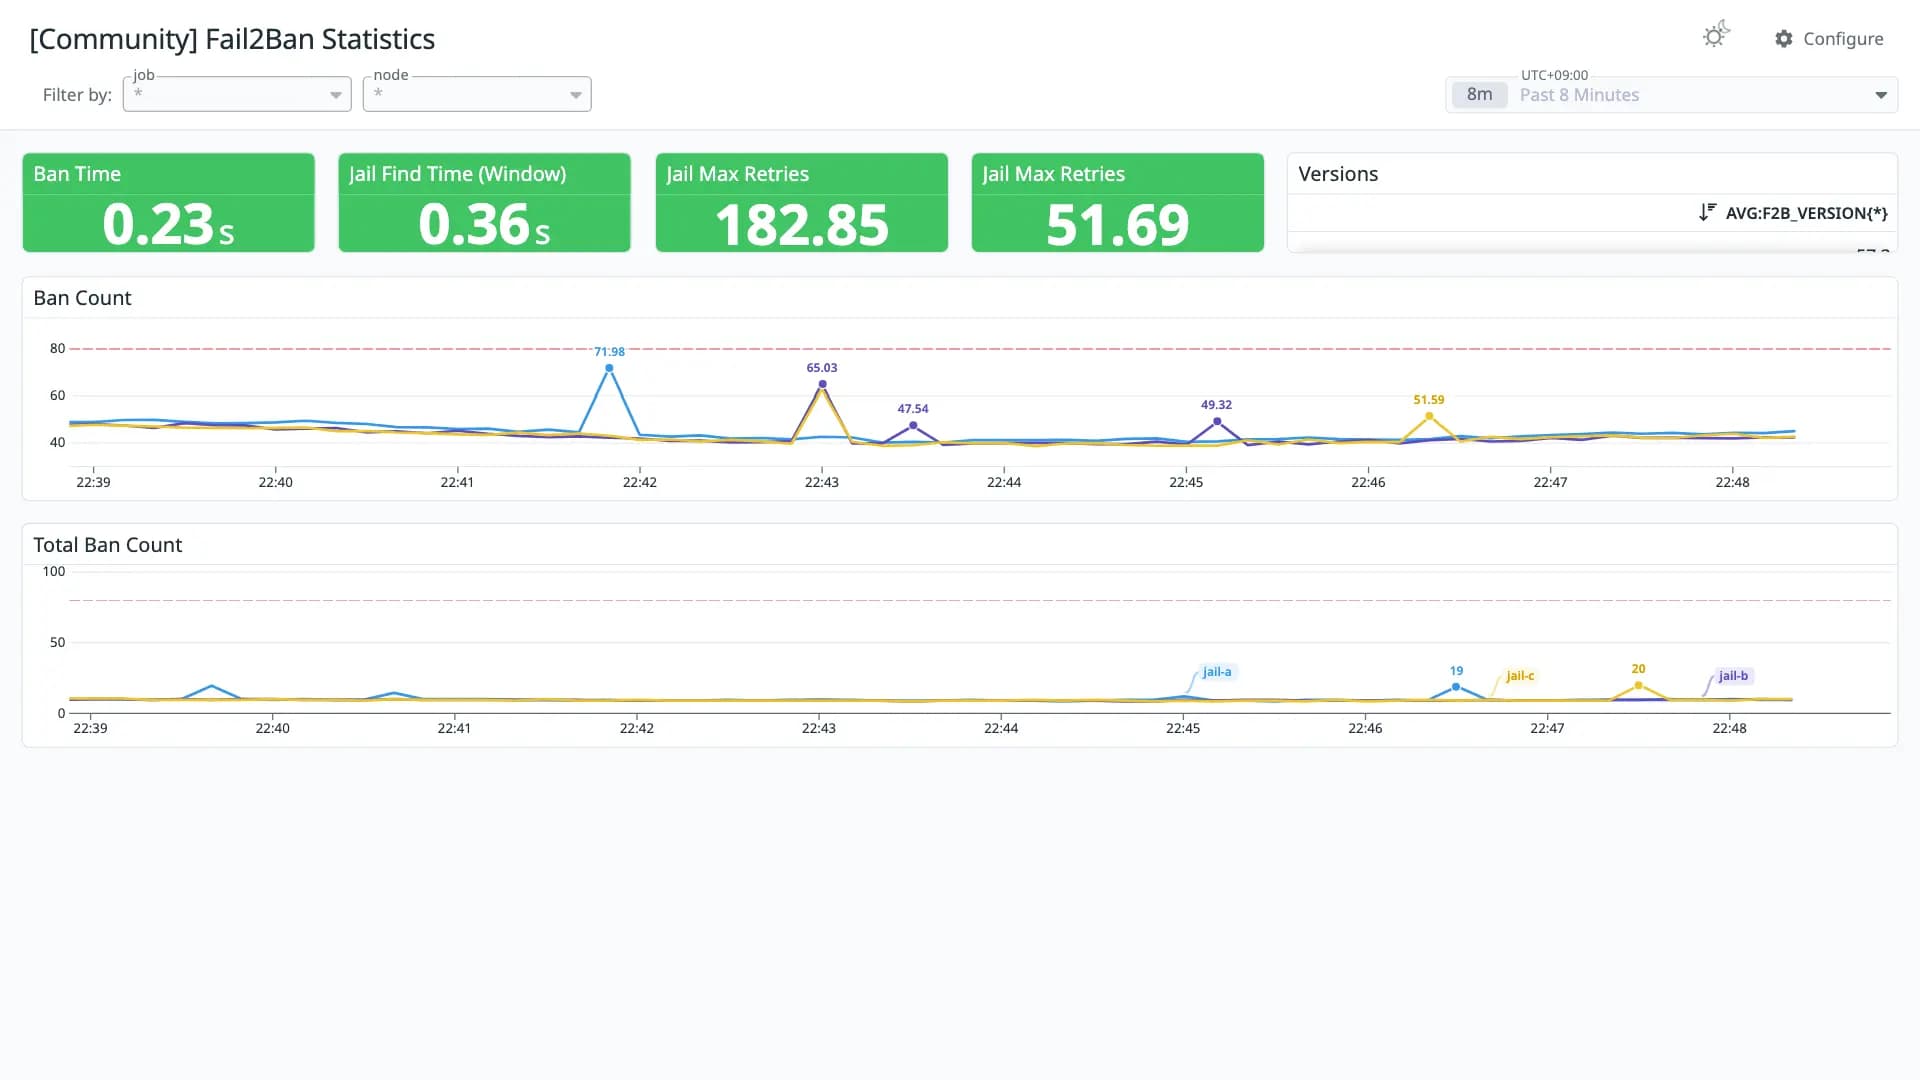Select the Jail Find Time (Window) card

click(x=484, y=202)
